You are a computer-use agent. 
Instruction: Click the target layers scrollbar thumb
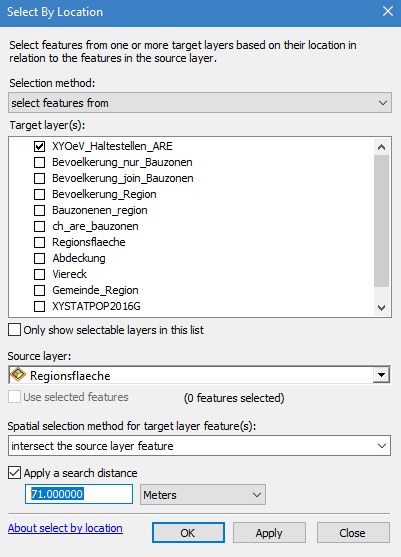tap(382, 221)
